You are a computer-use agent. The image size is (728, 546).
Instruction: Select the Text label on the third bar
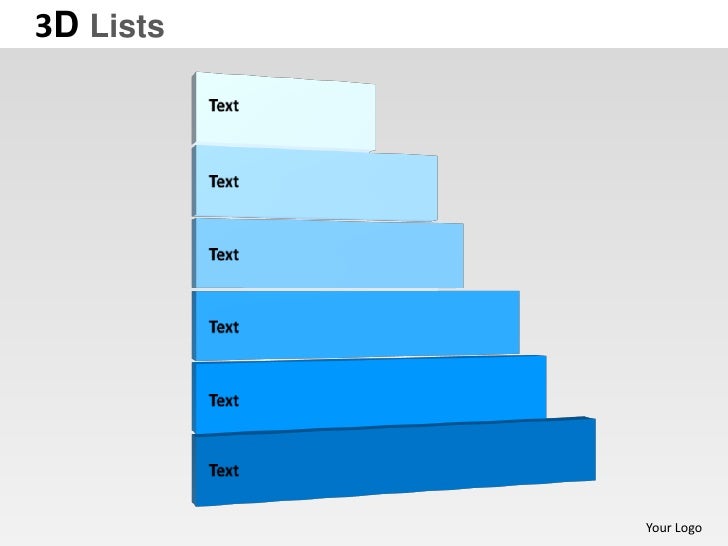click(224, 254)
